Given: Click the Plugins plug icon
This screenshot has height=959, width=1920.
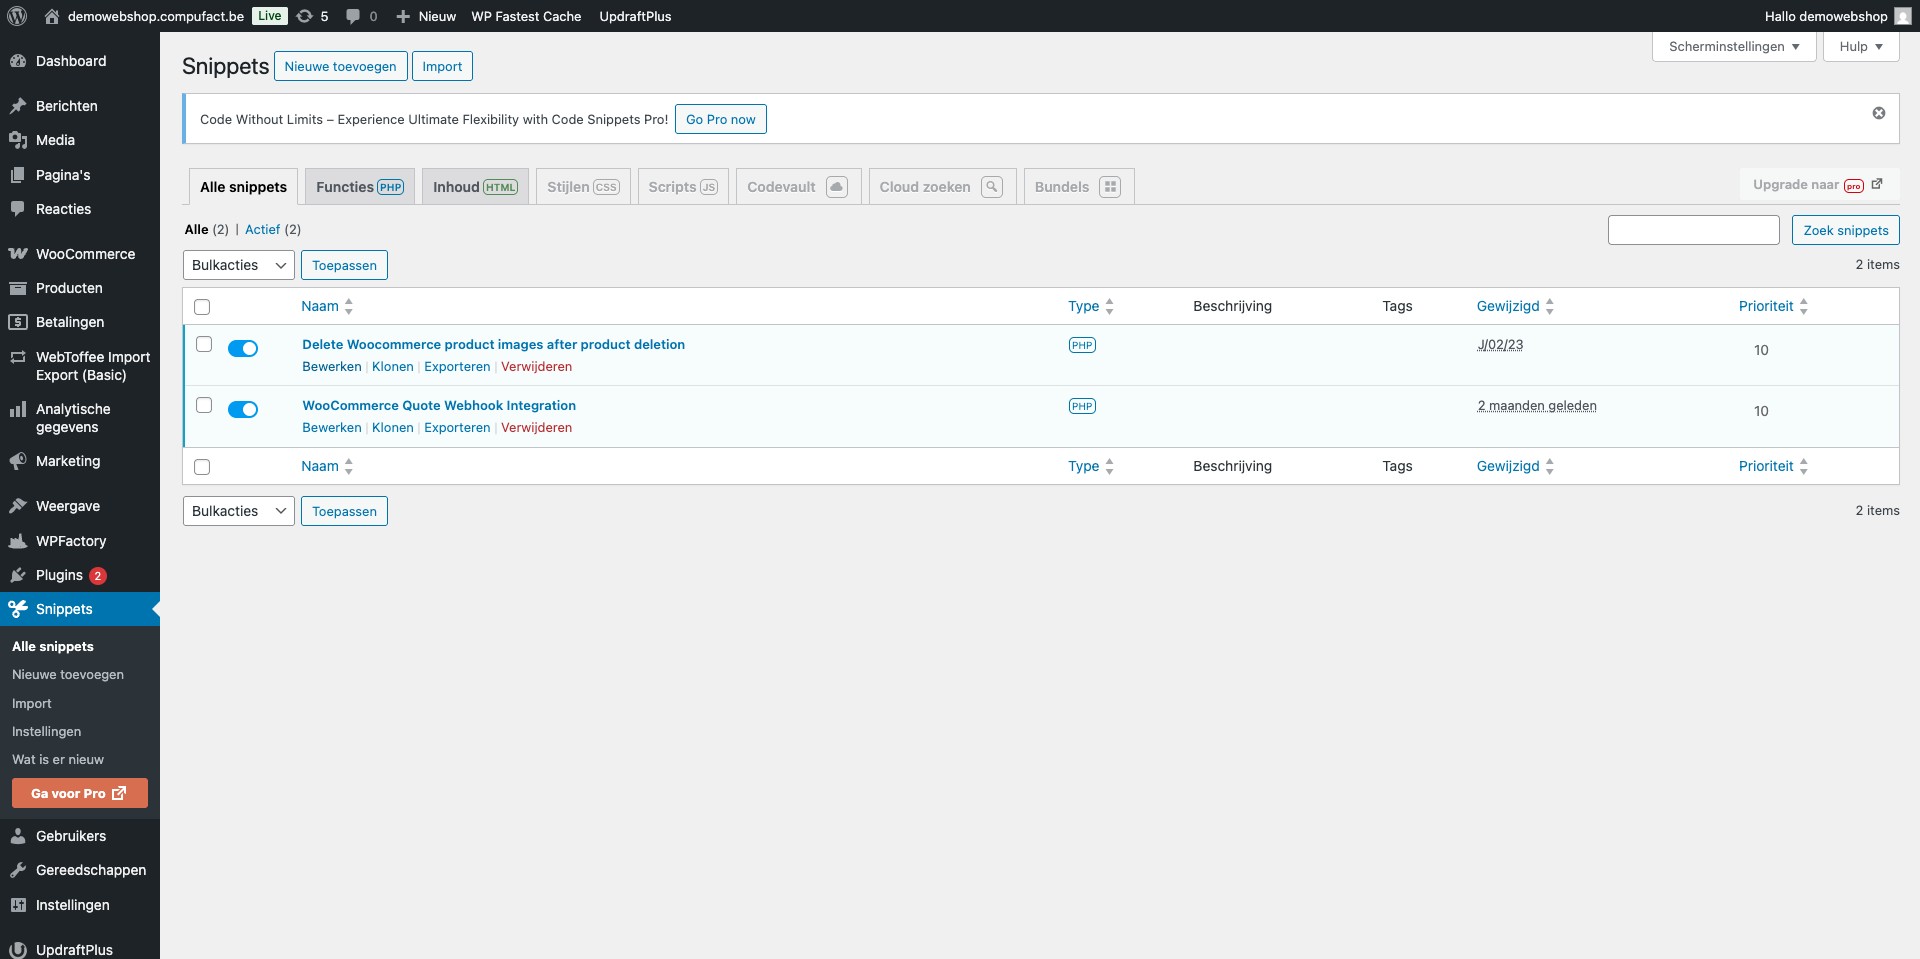Looking at the screenshot, I should pos(18,575).
